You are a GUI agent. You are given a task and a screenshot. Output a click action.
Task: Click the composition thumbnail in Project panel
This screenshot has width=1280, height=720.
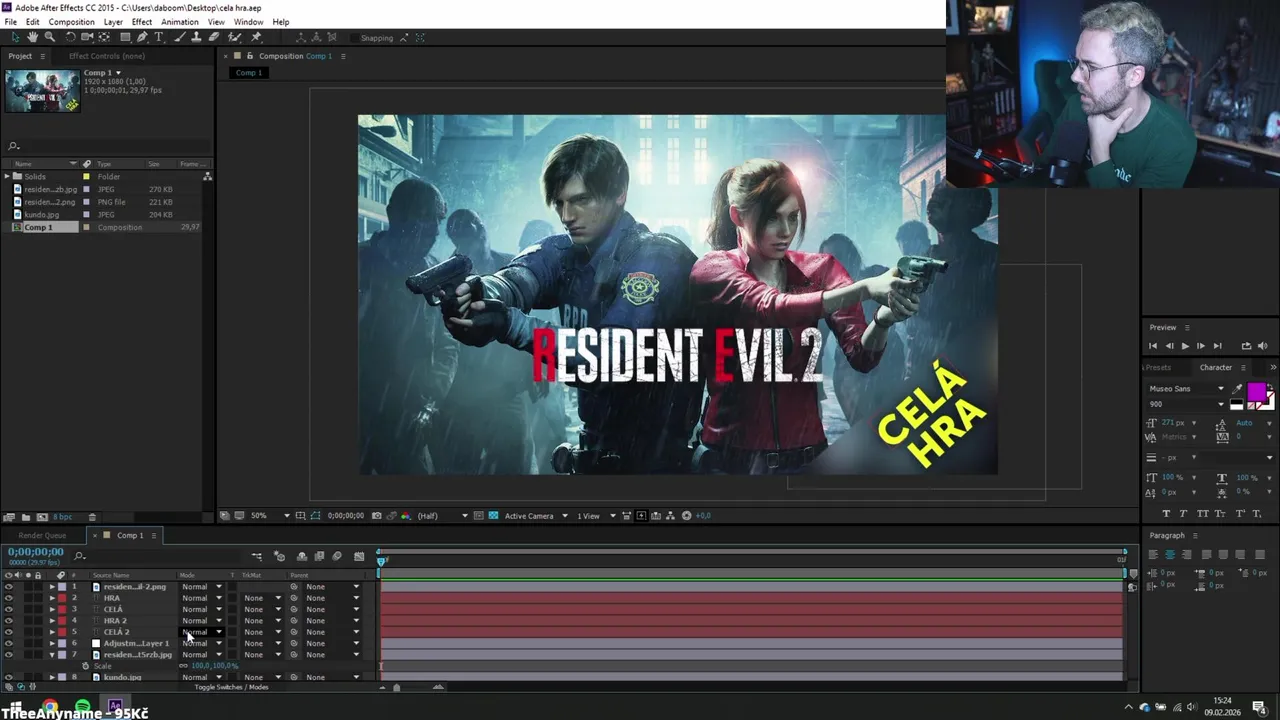42,90
